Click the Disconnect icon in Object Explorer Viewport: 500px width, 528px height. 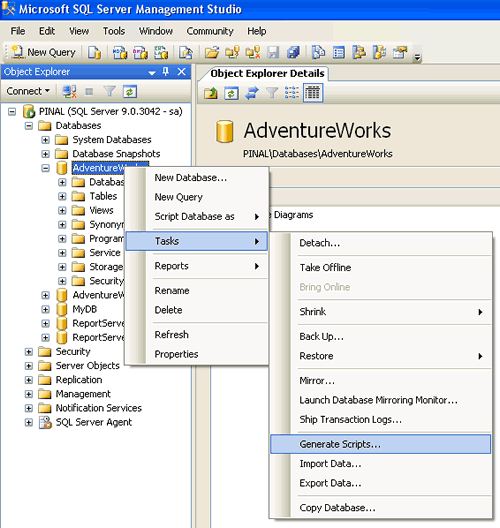[x=69, y=91]
